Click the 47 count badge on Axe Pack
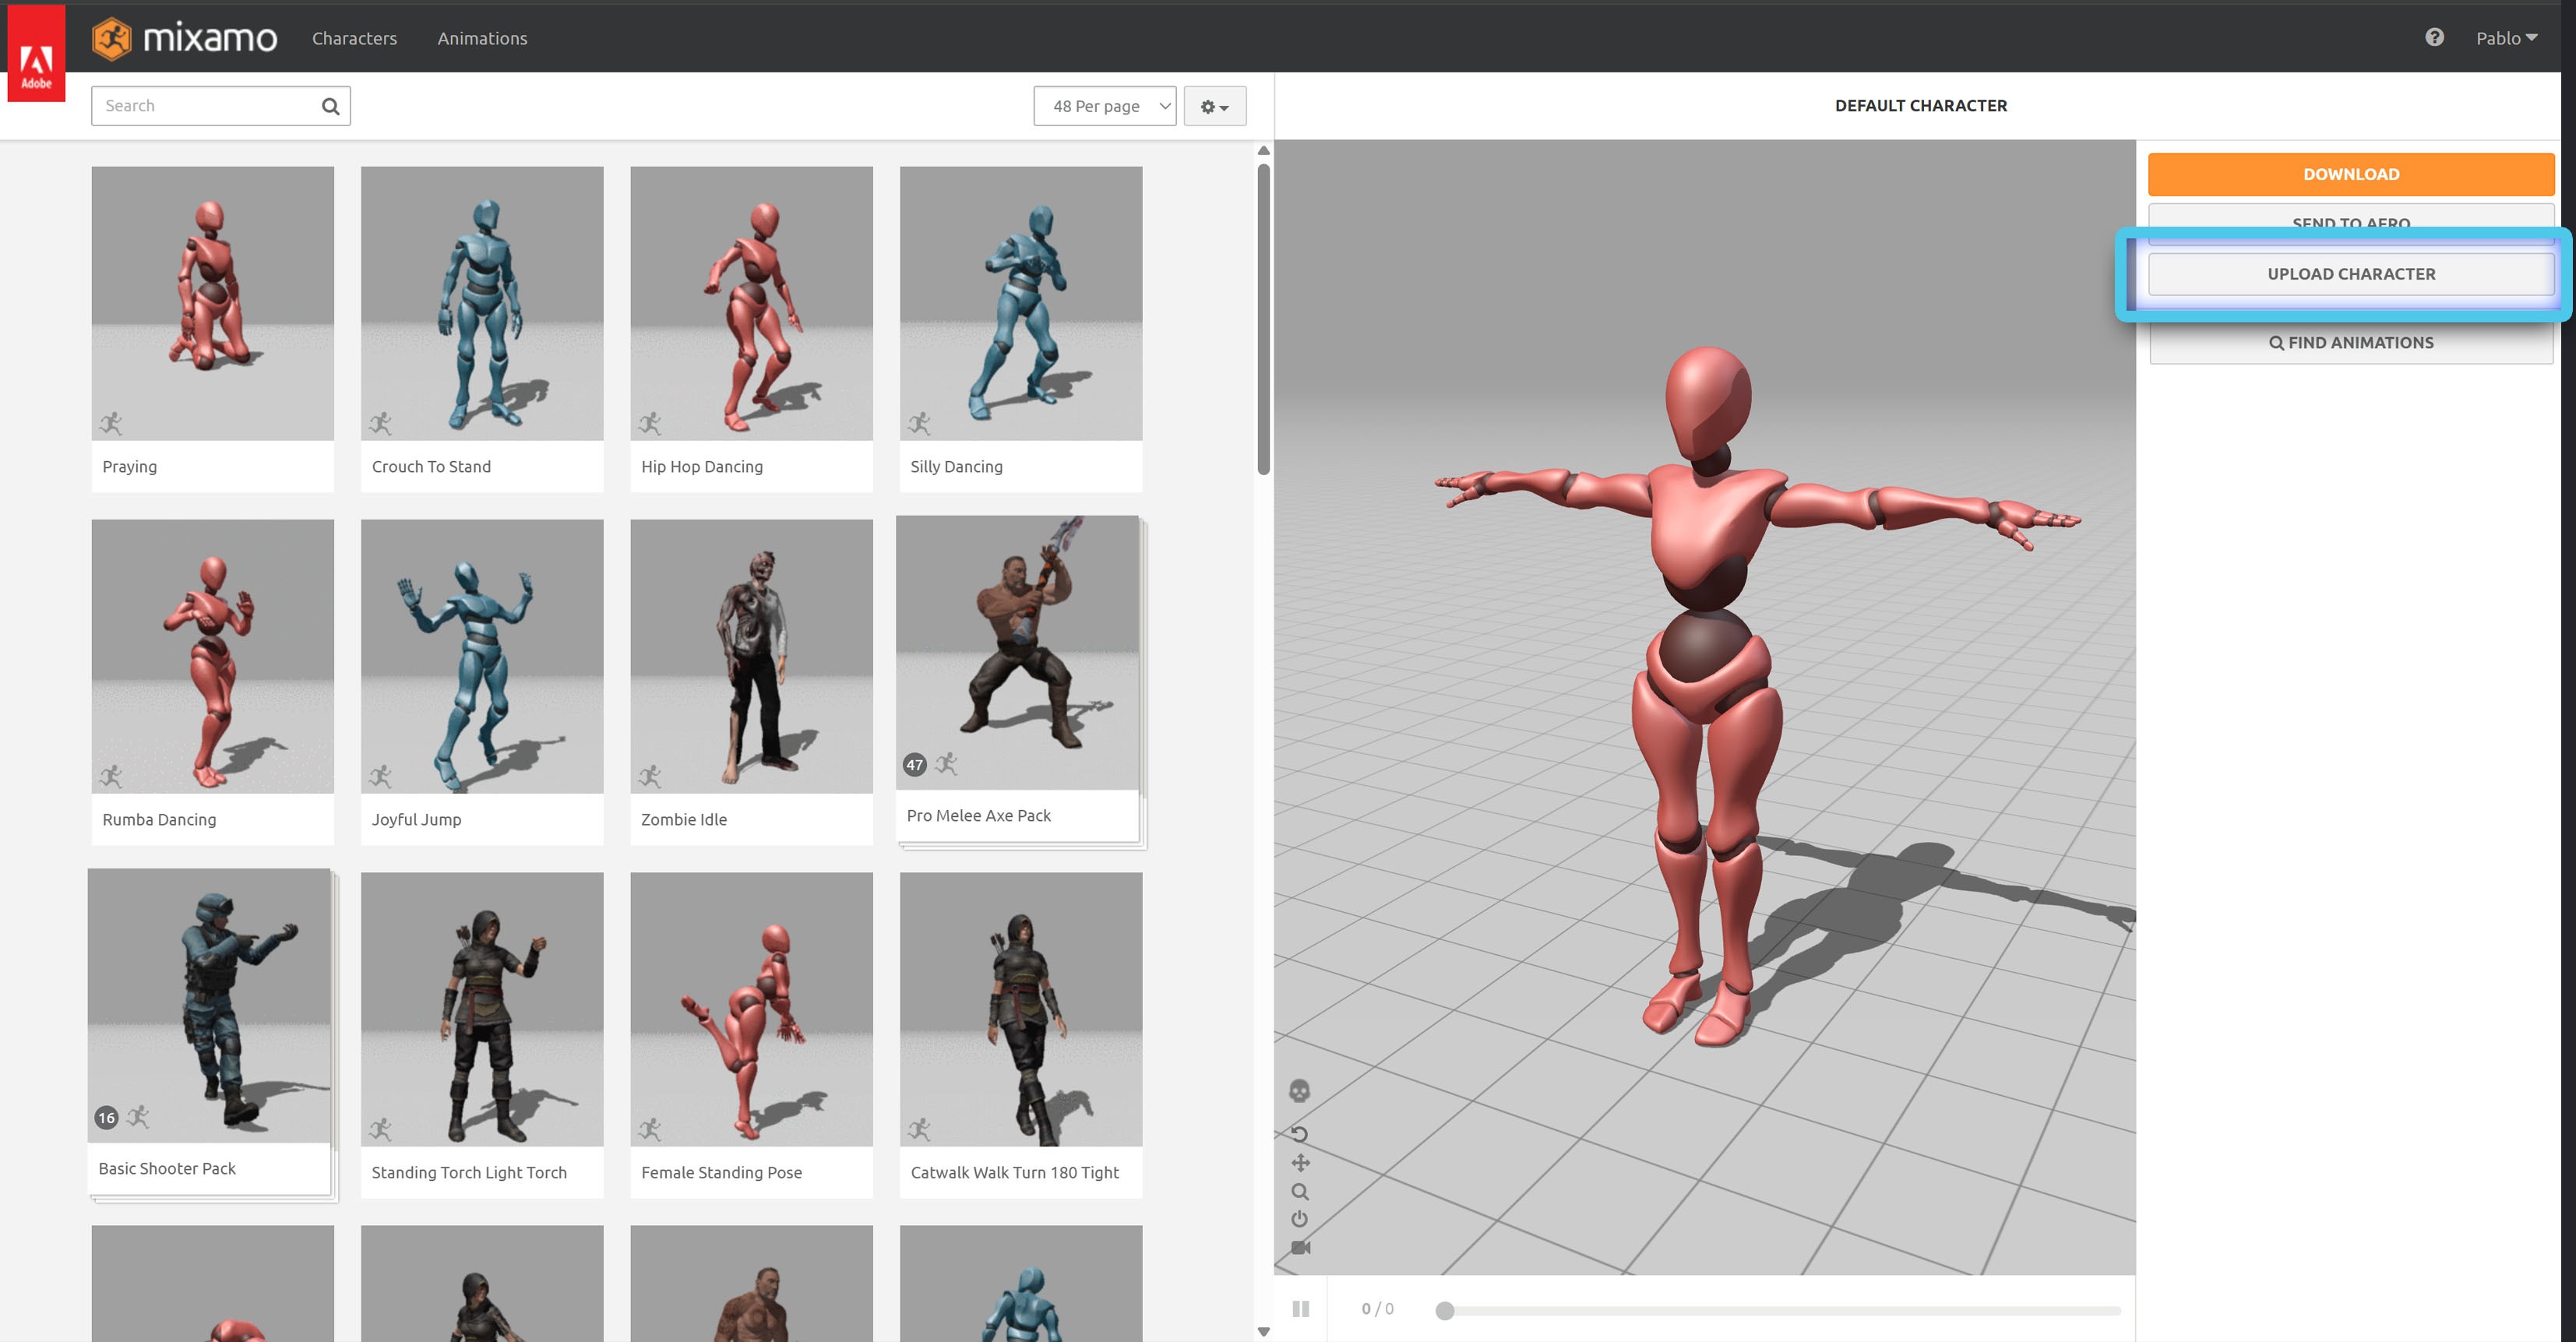Screen dimensions: 2576x1342 [915, 765]
